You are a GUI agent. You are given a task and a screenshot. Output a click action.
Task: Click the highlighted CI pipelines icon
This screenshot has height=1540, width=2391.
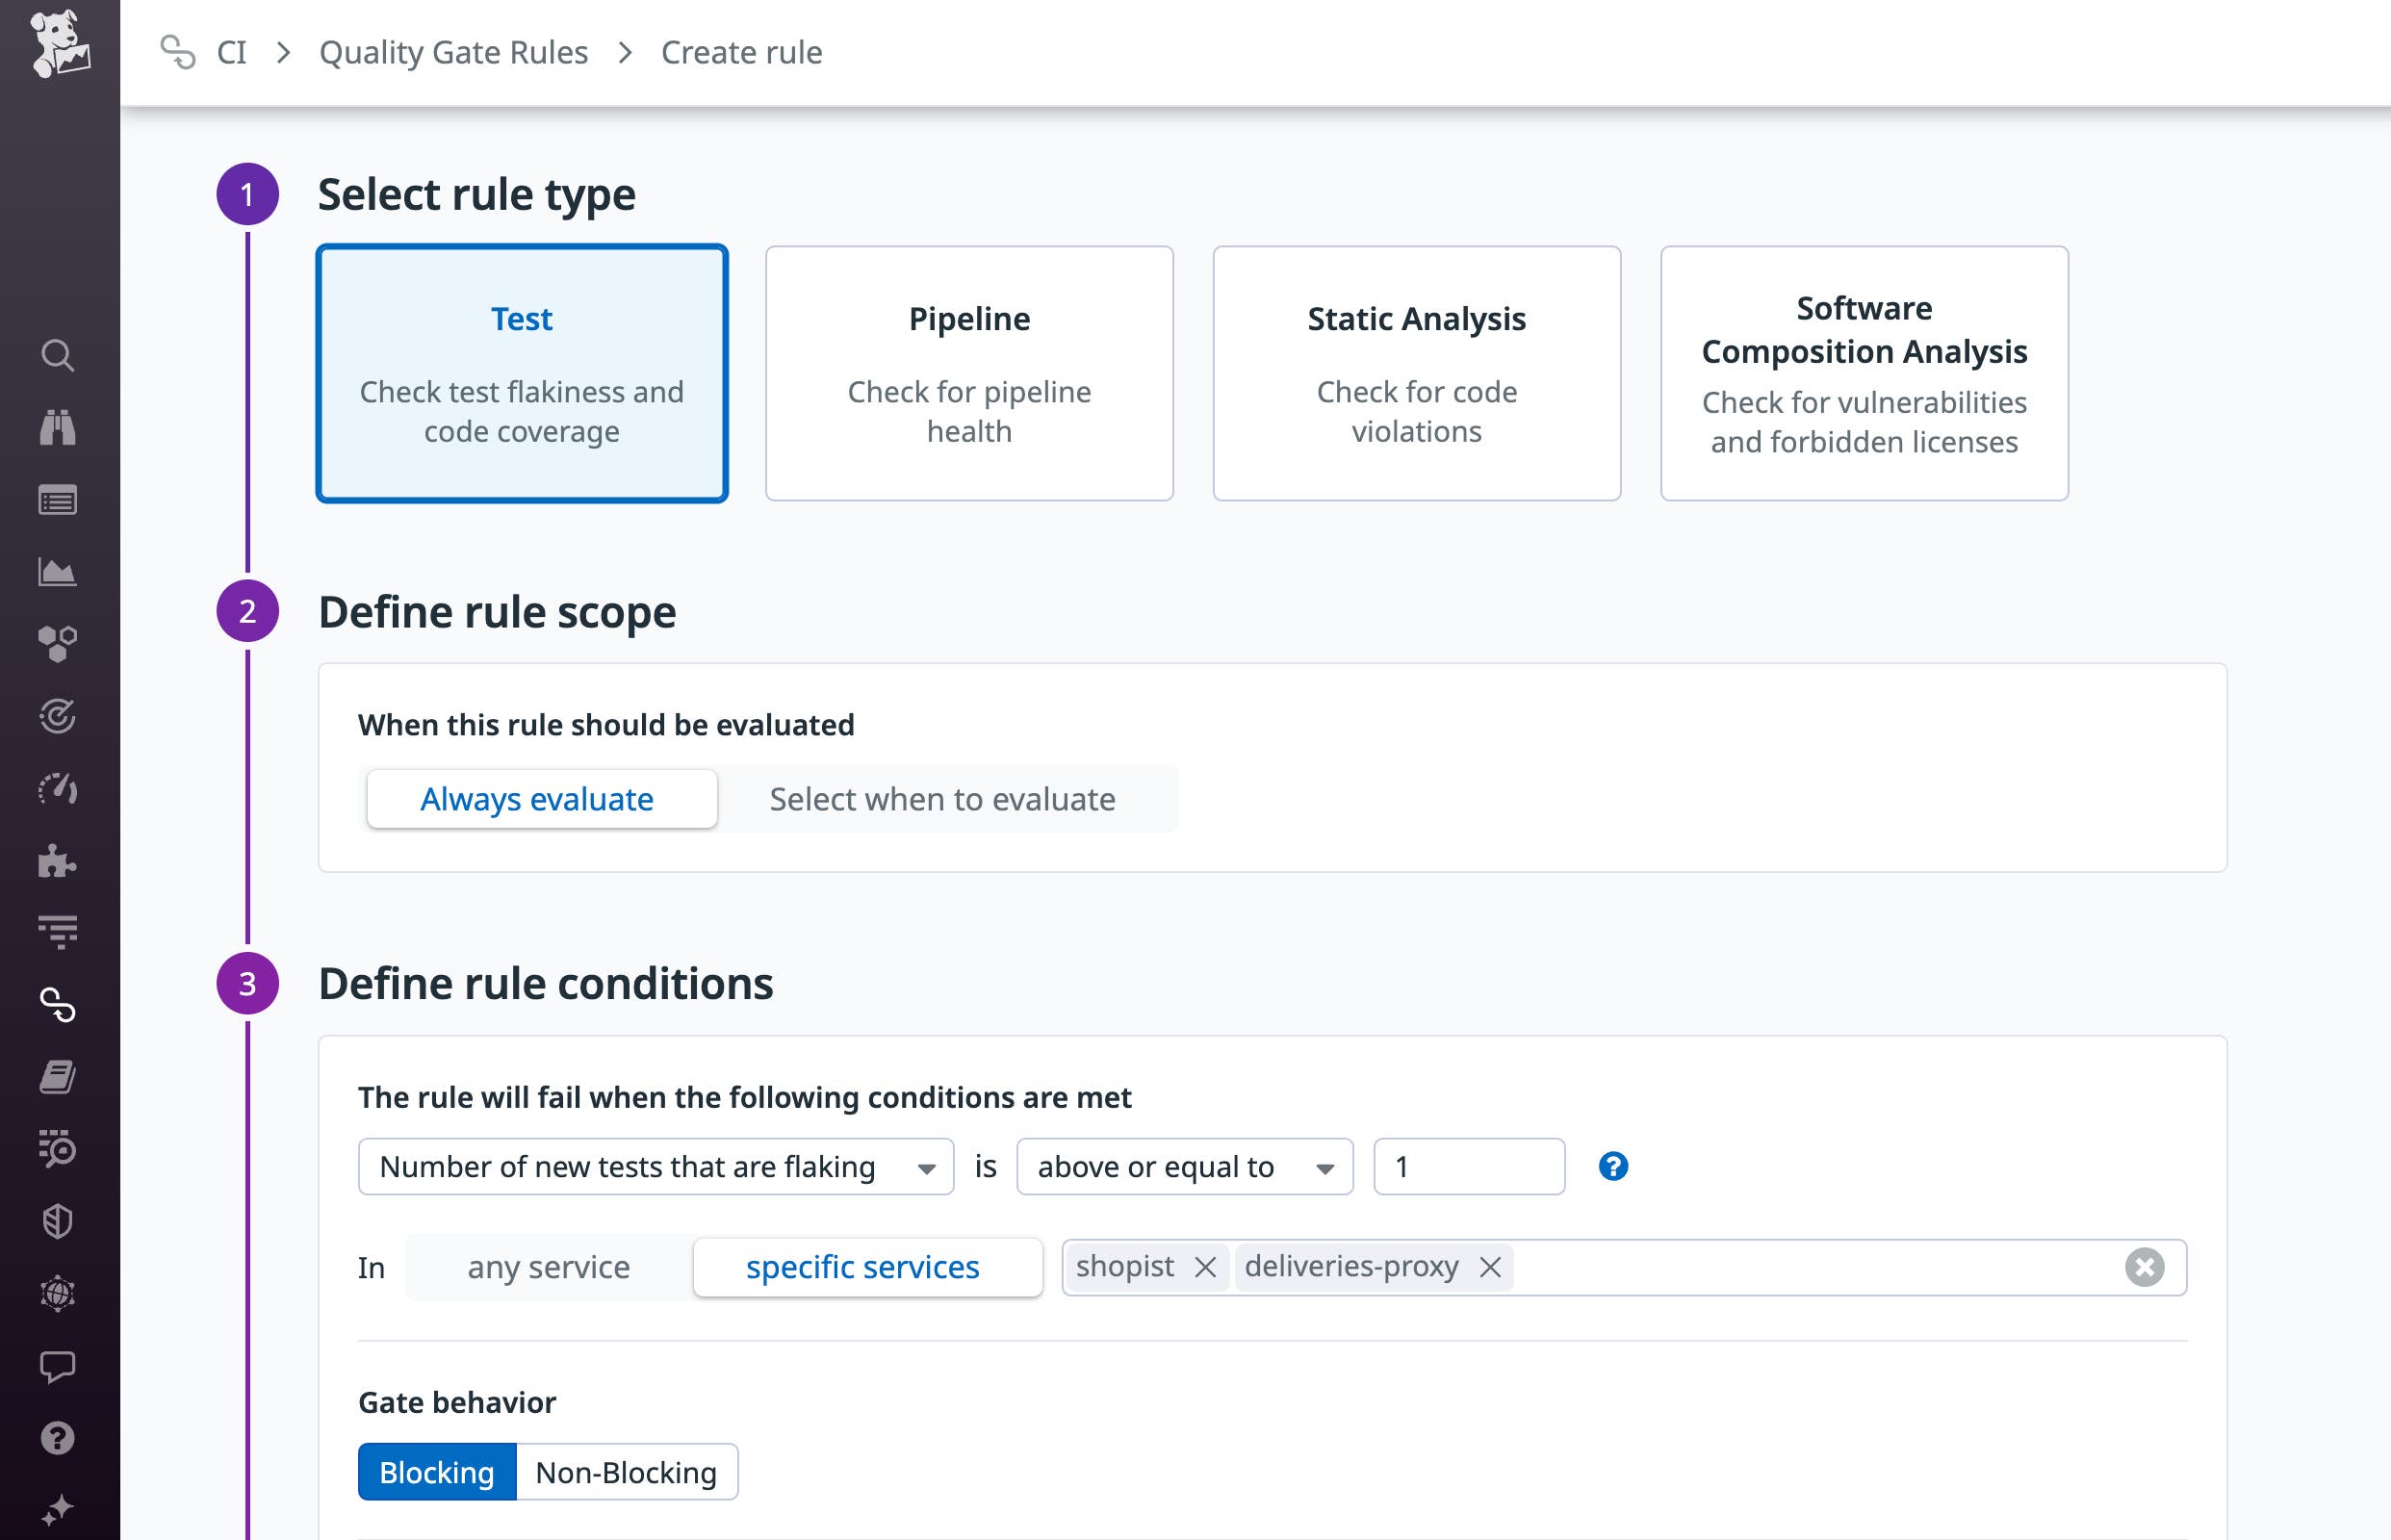coord(59,1007)
